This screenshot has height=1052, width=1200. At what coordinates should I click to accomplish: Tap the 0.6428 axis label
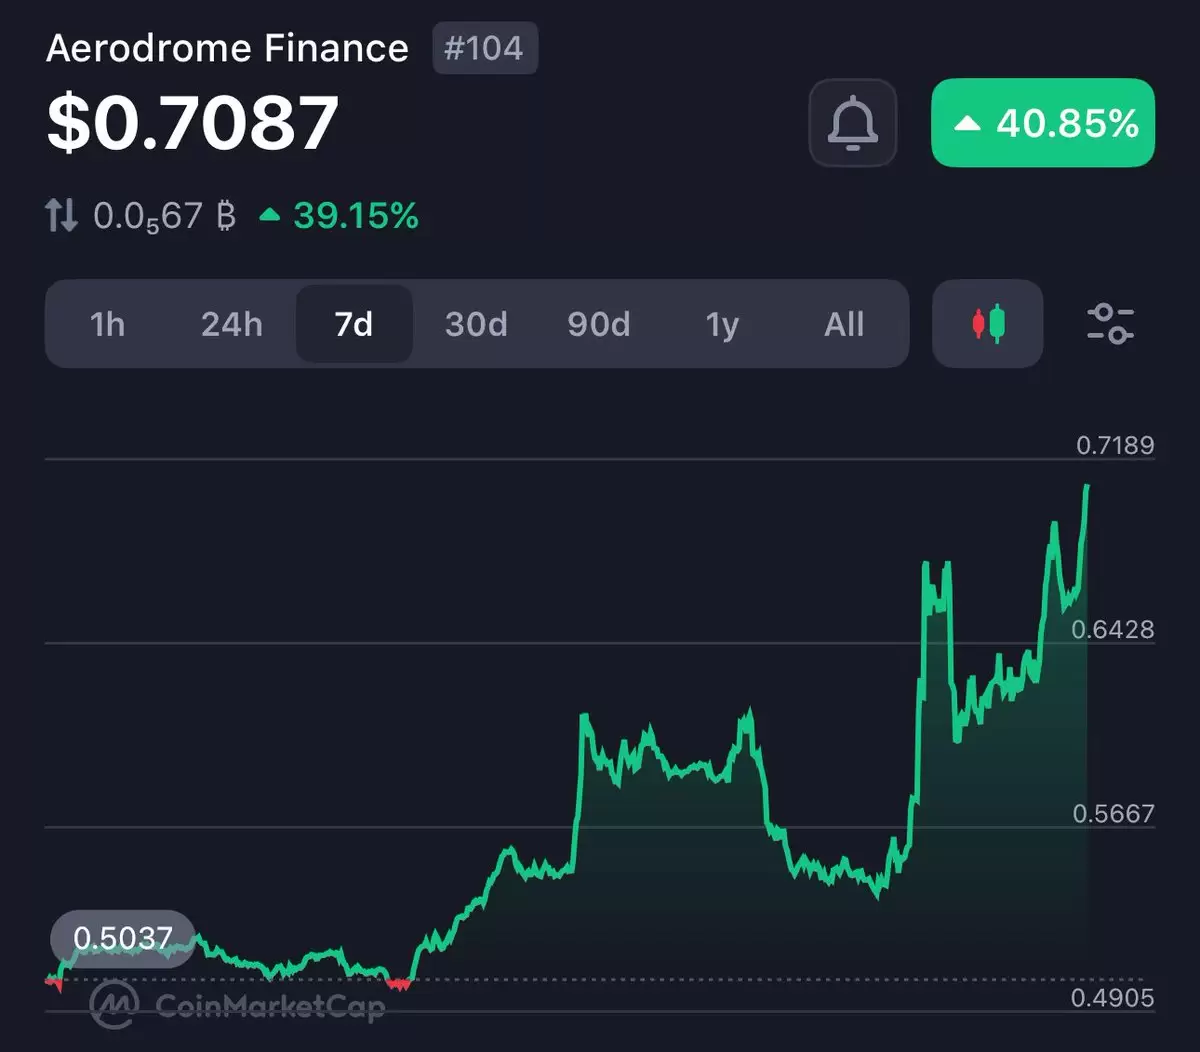point(1113,629)
